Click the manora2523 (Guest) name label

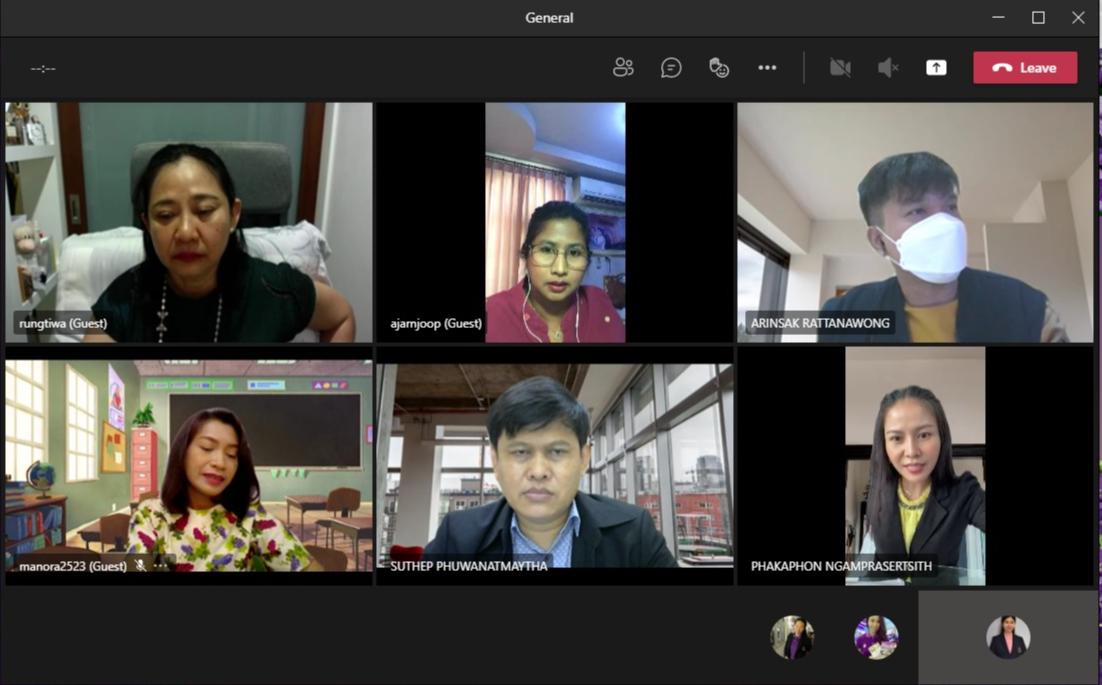point(73,566)
